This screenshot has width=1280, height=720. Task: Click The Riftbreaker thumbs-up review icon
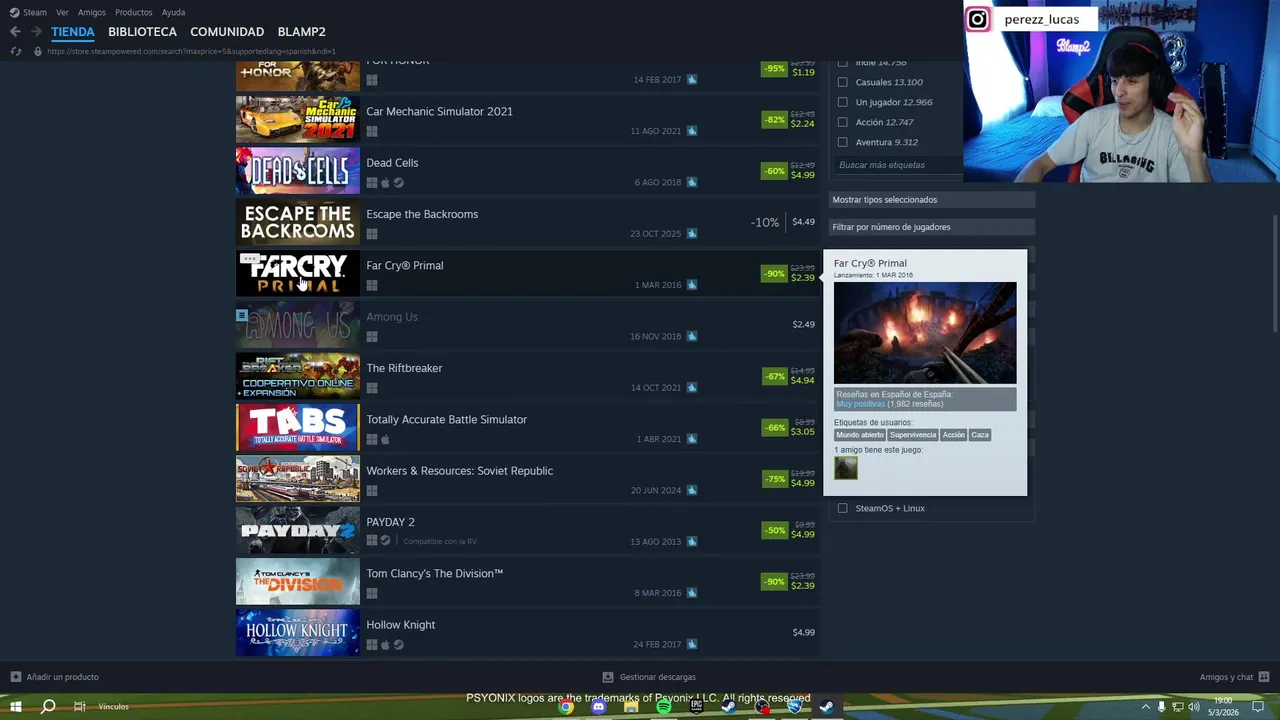[x=691, y=388]
